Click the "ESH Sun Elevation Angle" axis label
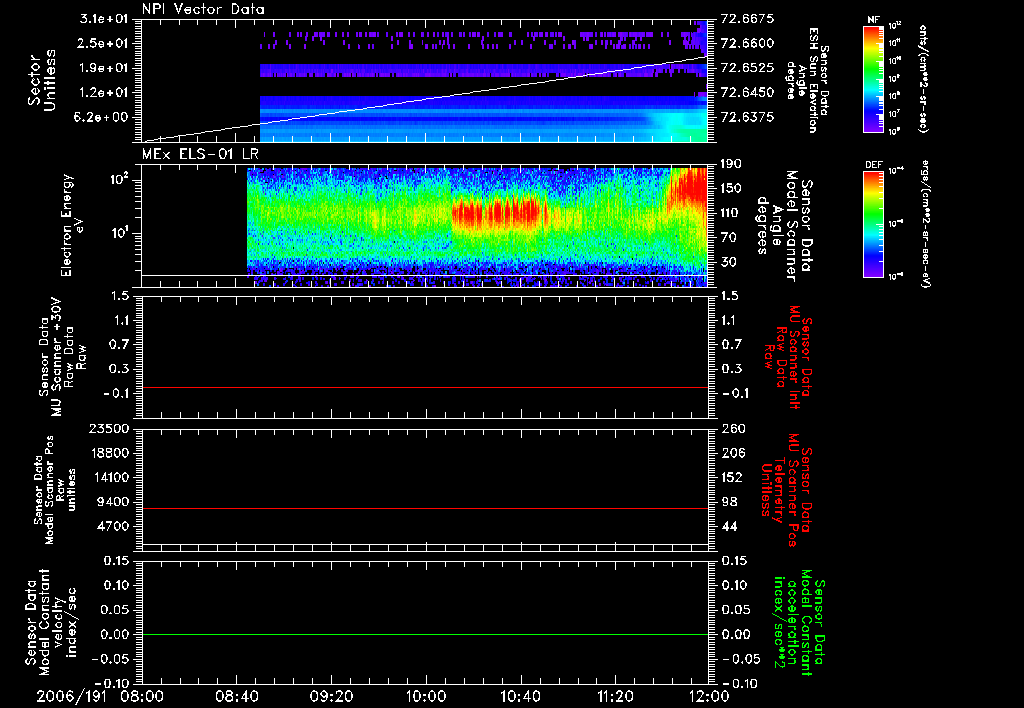The height and width of the screenshot is (708, 1024). (x=807, y=80)
